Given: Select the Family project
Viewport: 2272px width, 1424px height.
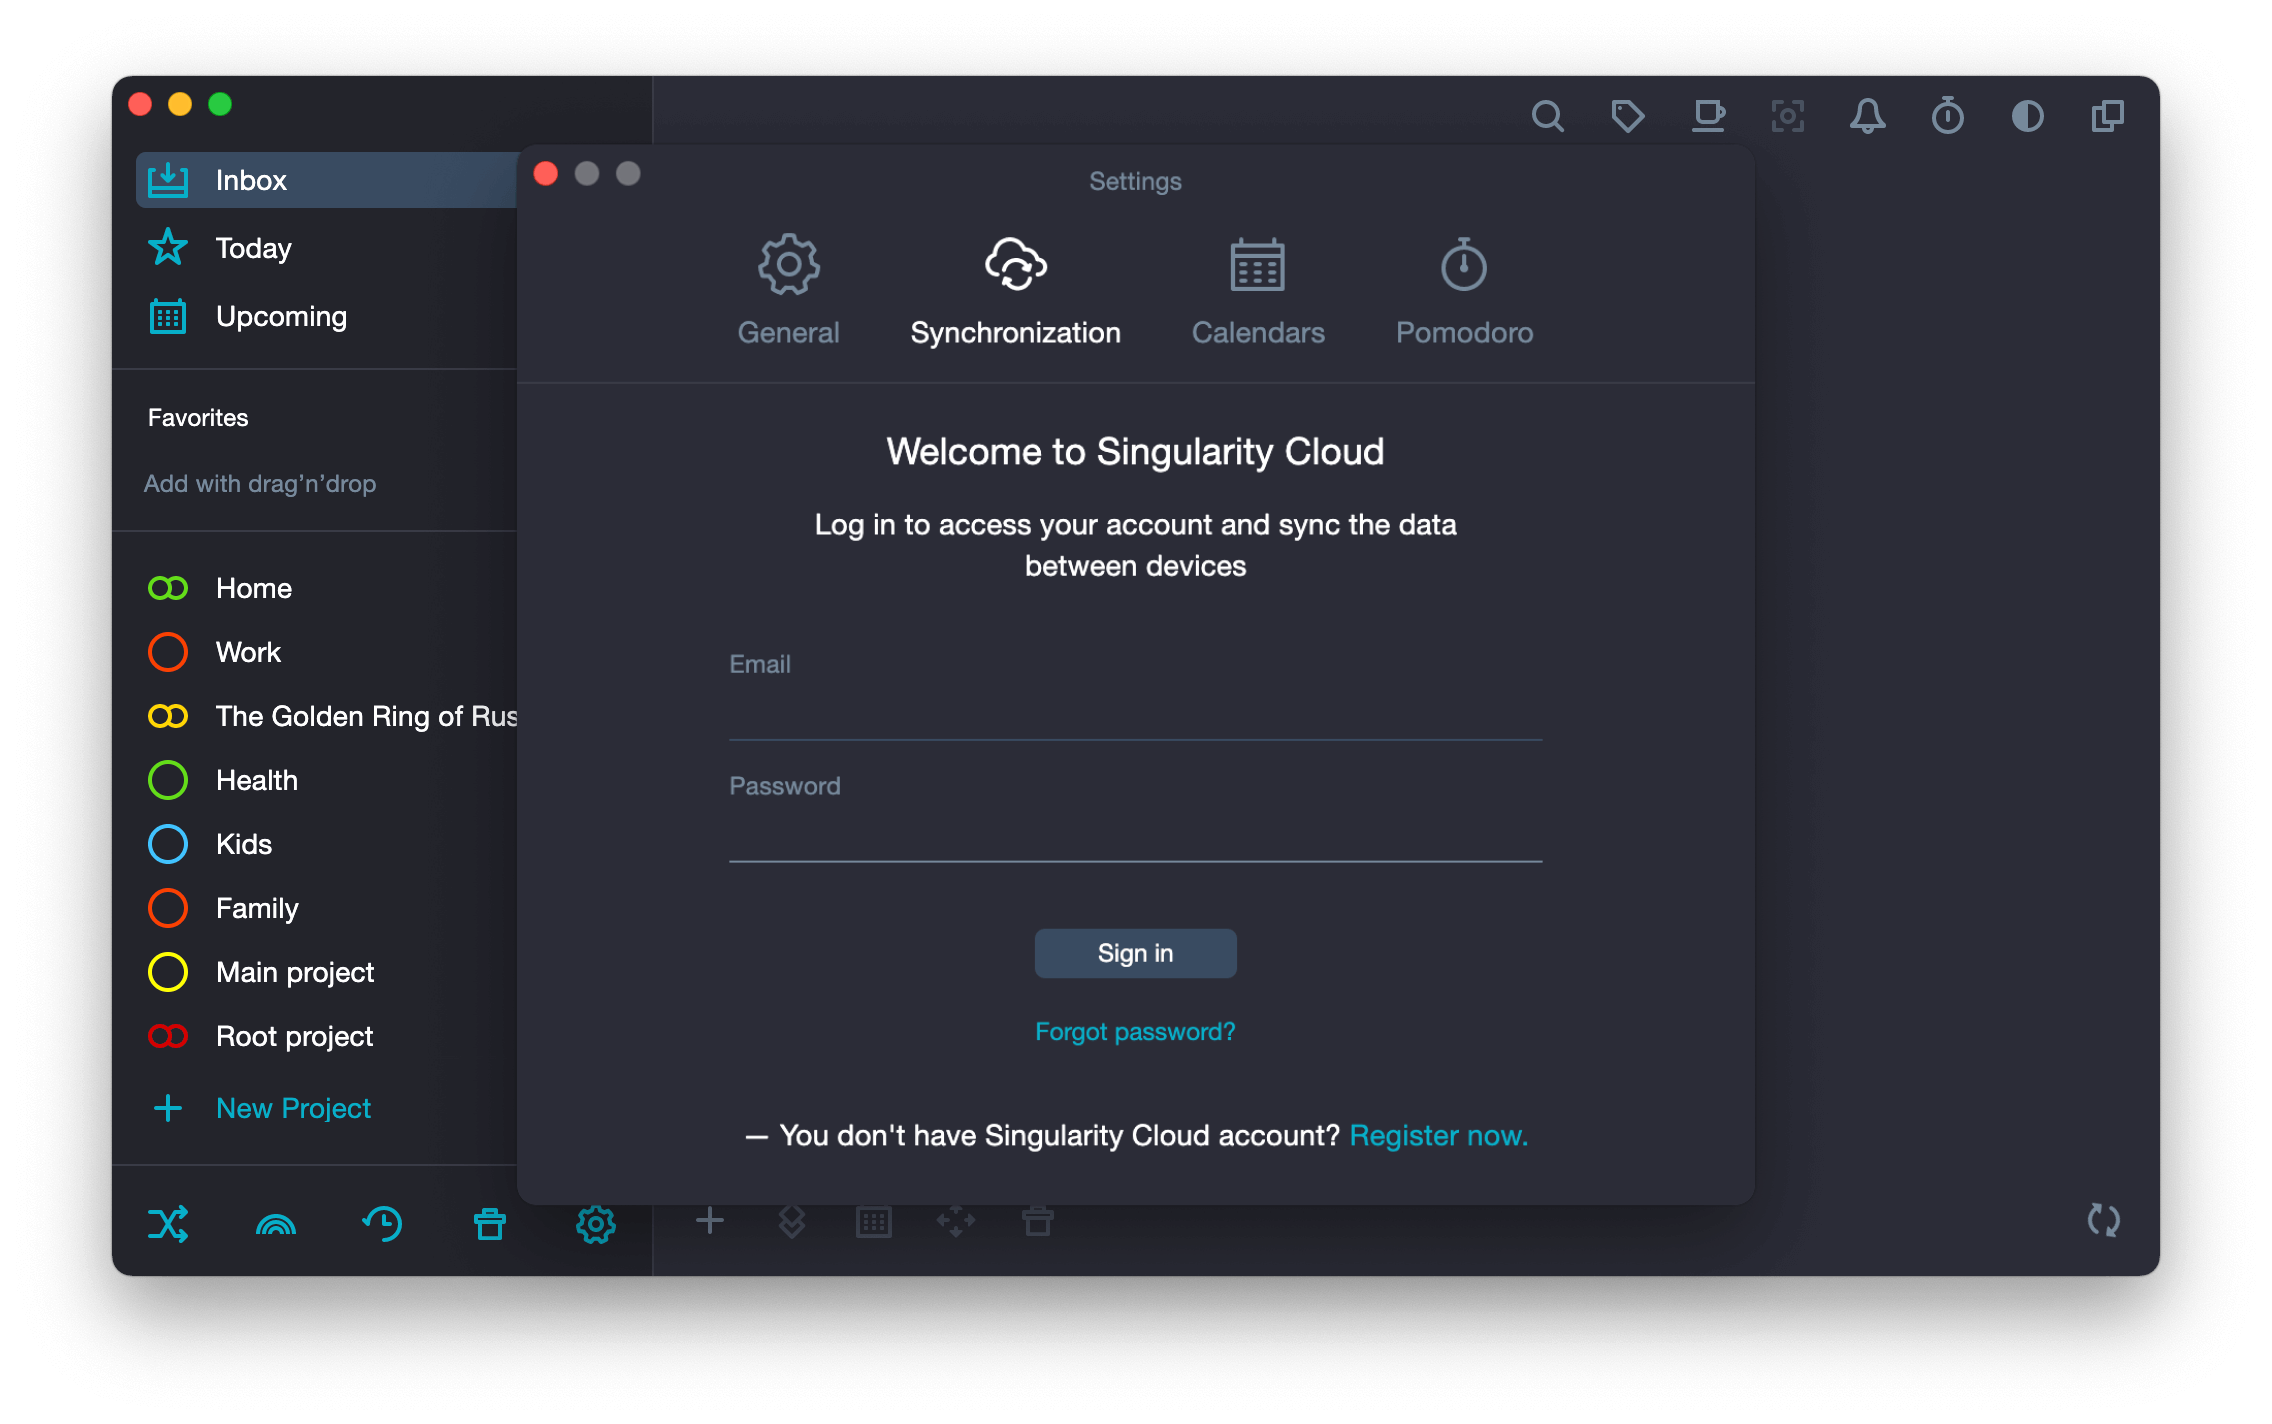Looking at the screenshot, I should (327, 908).
